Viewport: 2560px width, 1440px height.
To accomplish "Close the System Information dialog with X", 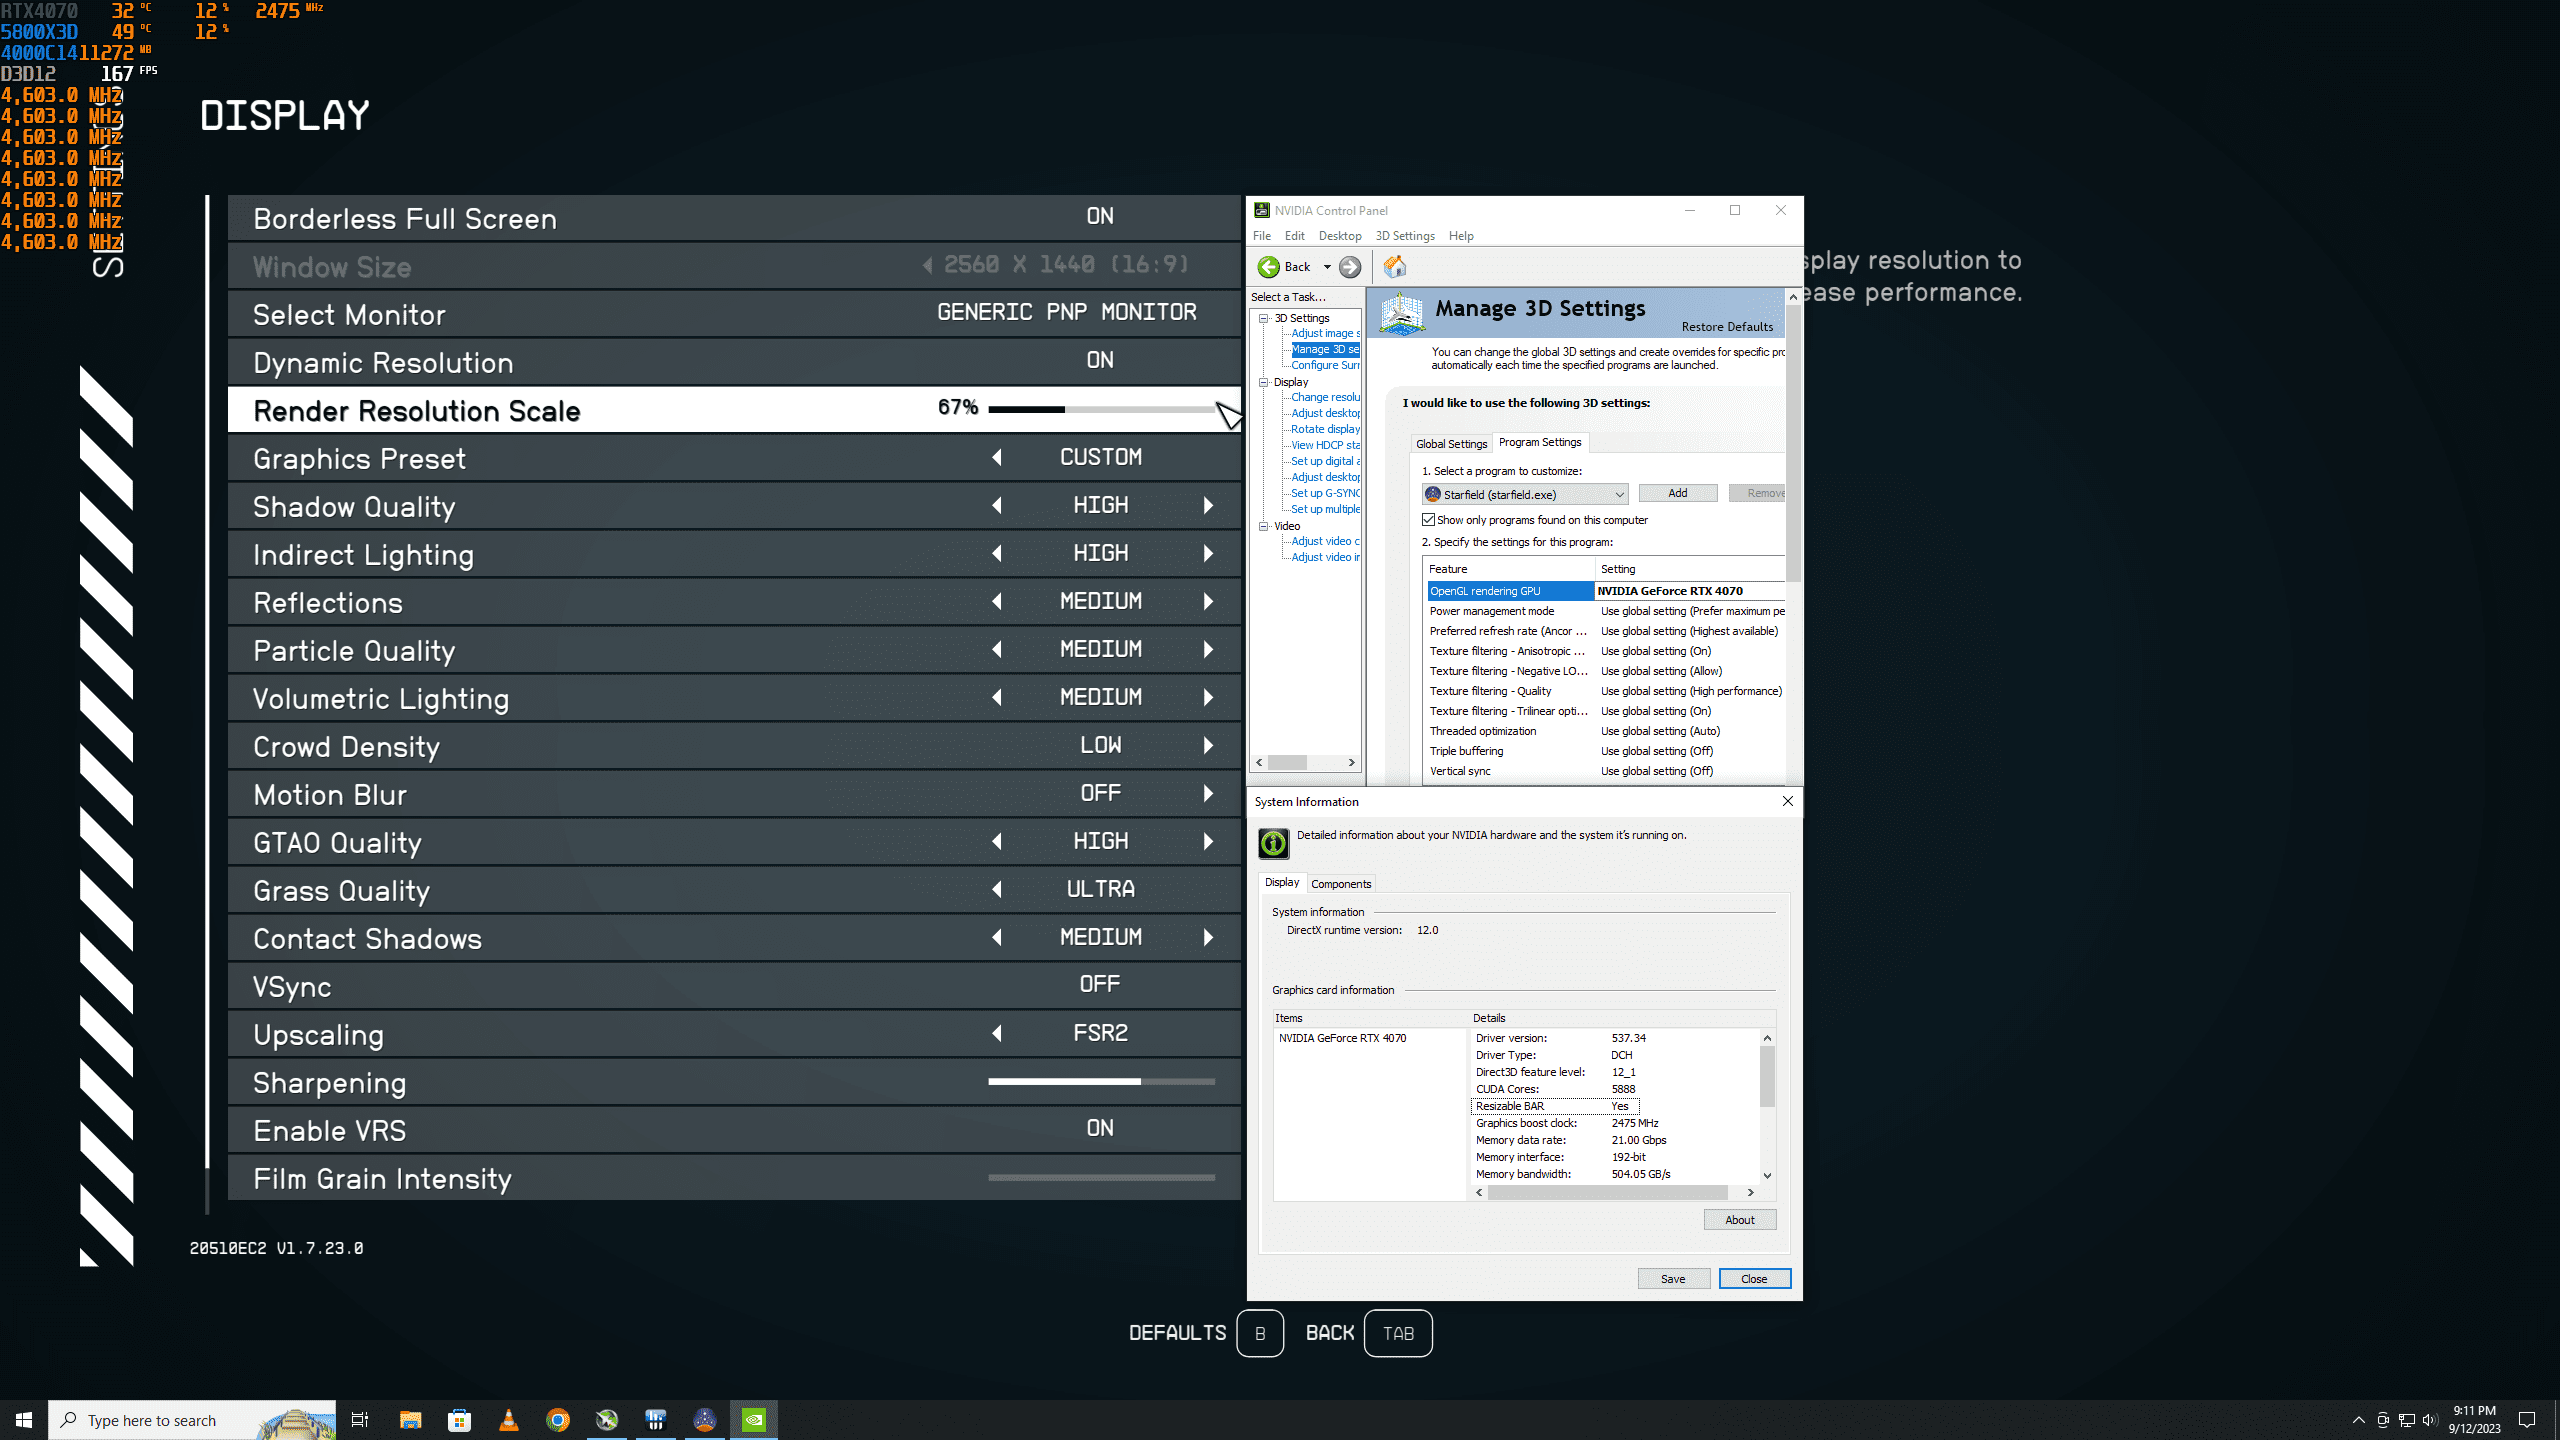I will (x=1787, y=801).
